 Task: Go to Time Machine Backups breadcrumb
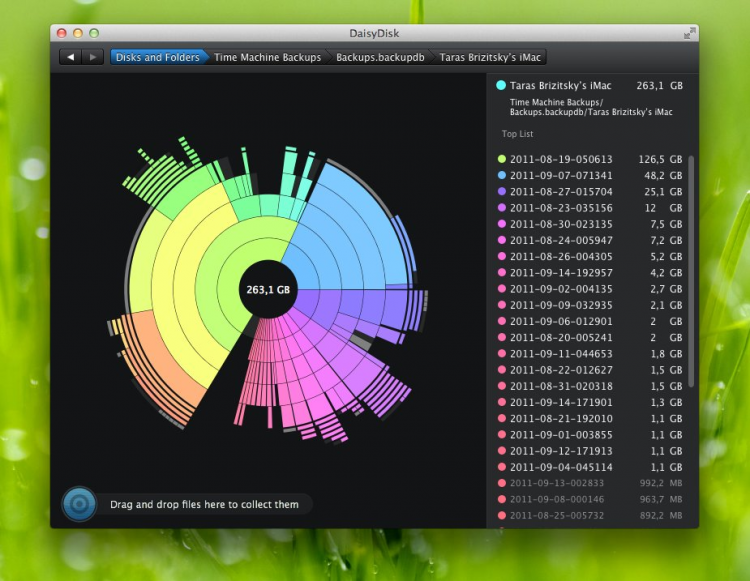(267, 57)
